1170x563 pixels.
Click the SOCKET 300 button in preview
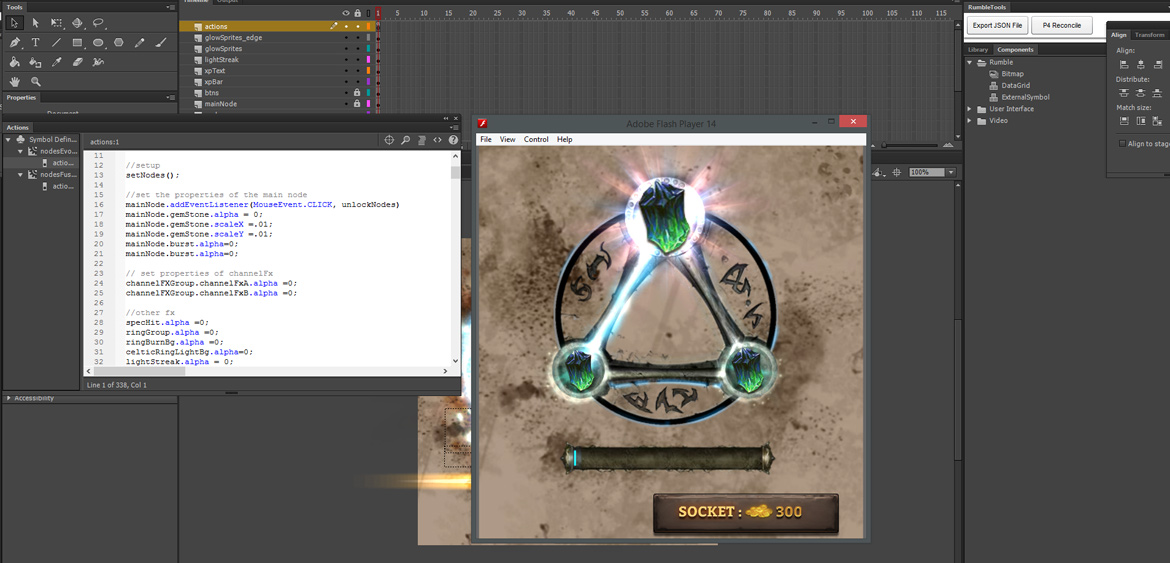tap(745, 512)
